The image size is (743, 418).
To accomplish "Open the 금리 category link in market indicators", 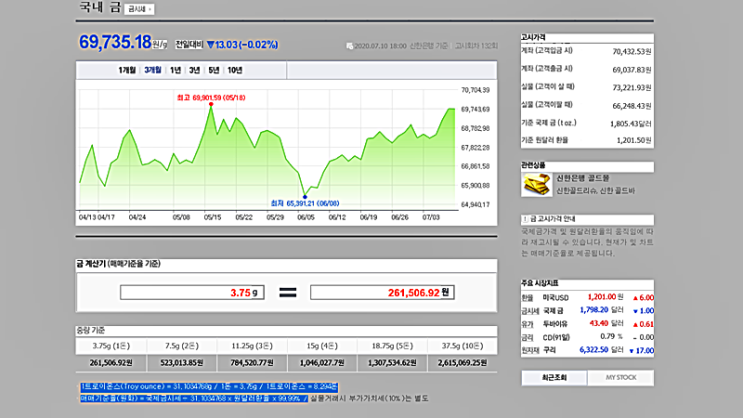I will point(527,337).
